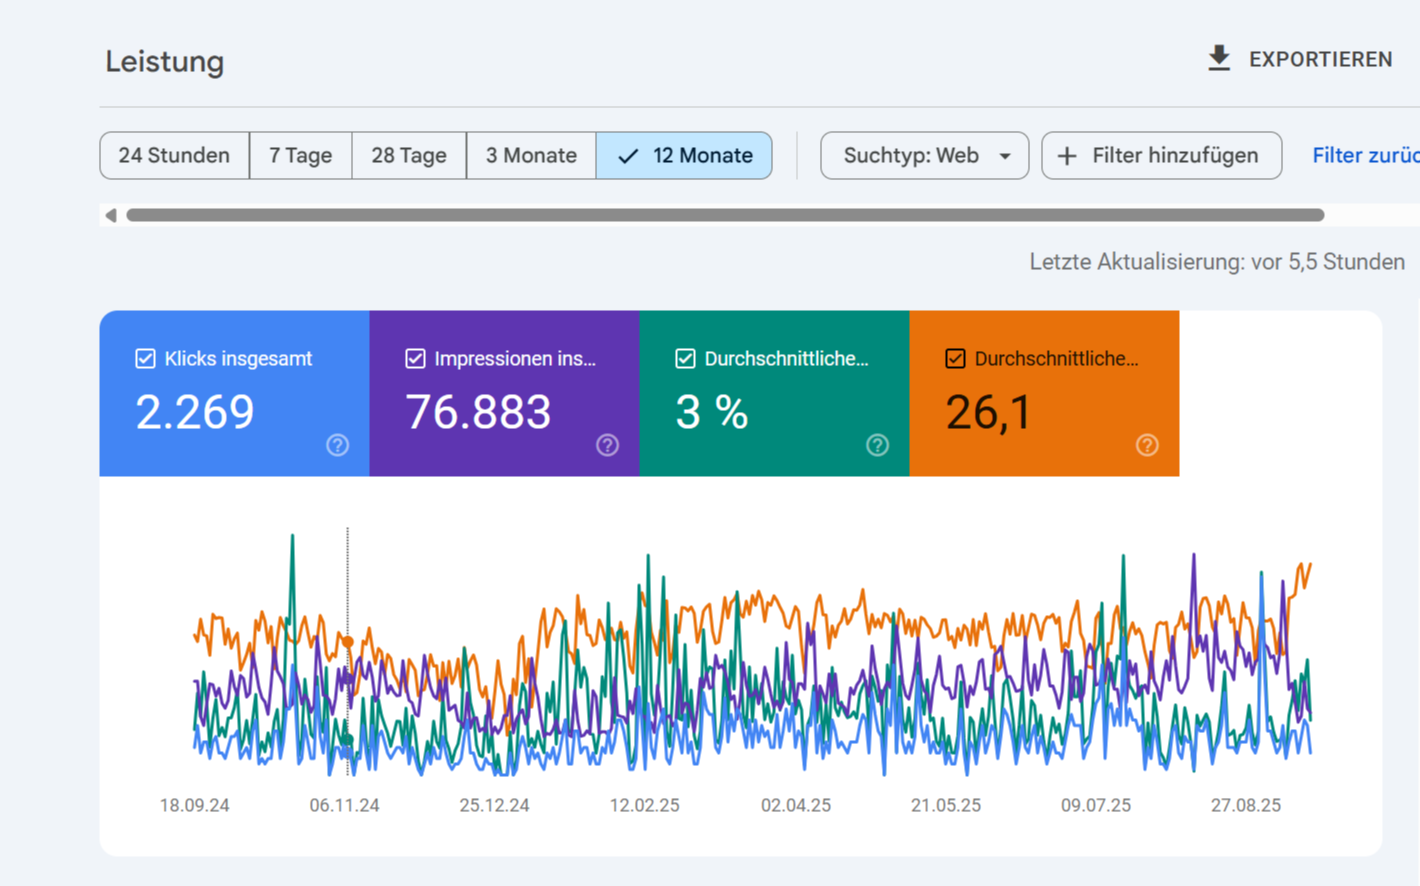Screen dimensions: 1420x886
Task: Click the left scroll arrow icon
Action: coord(111,215)
